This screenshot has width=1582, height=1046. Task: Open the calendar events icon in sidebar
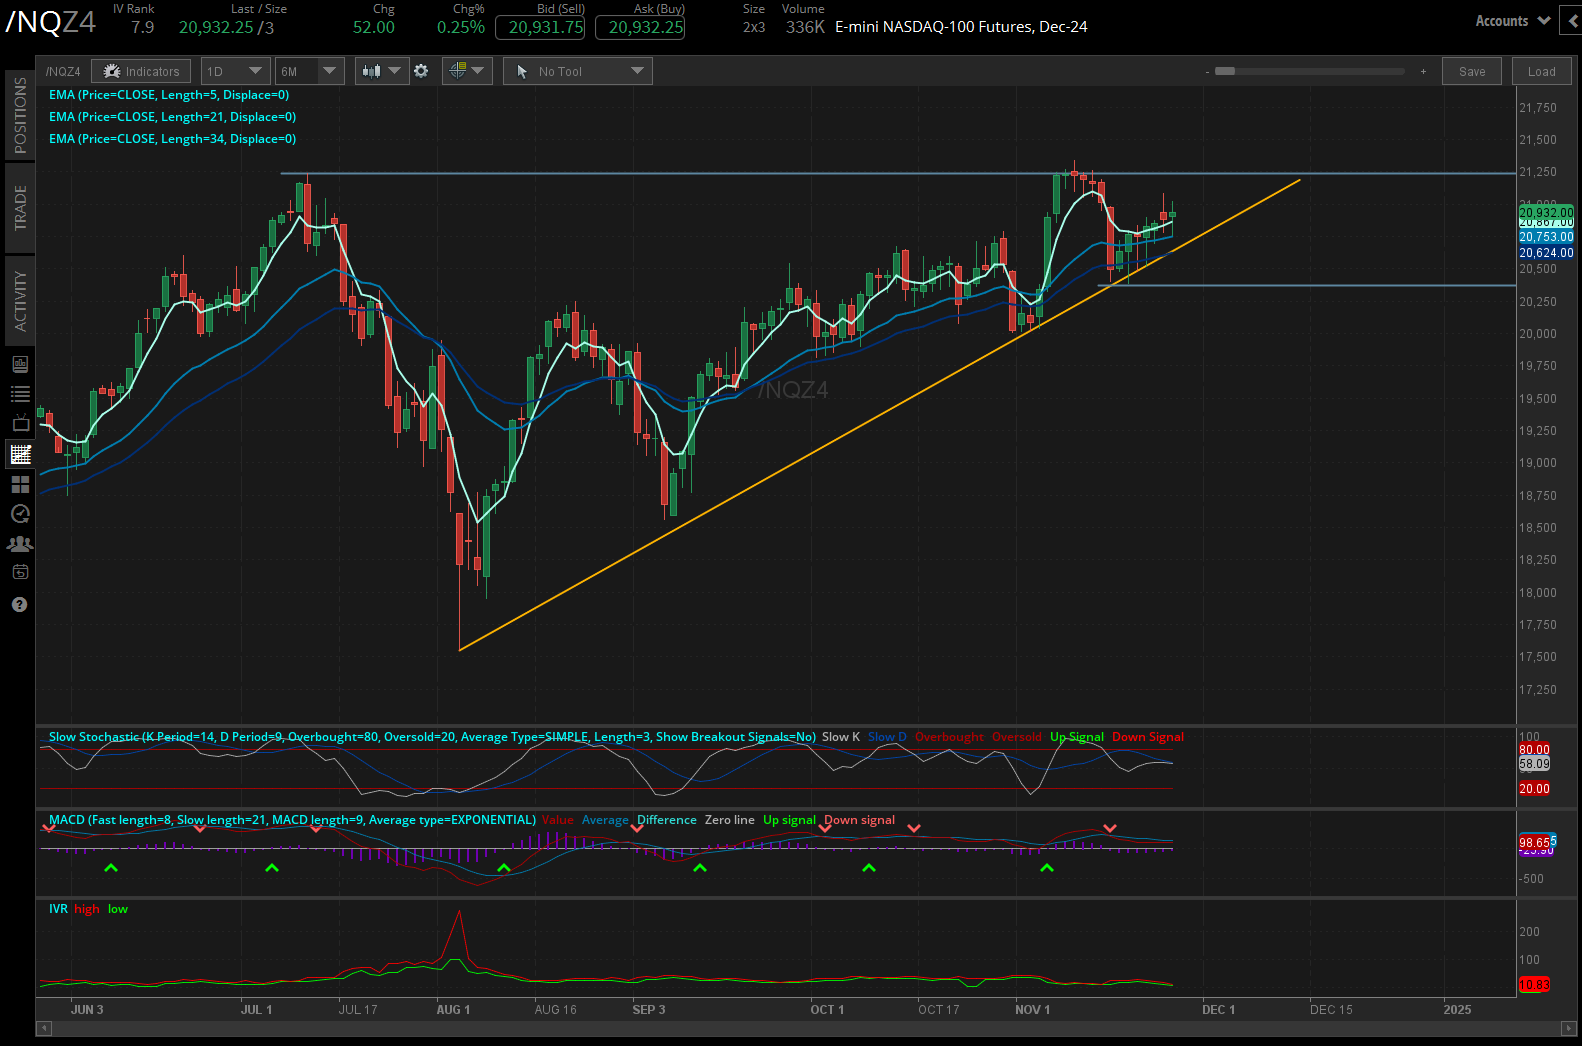(x=20, y=573)
